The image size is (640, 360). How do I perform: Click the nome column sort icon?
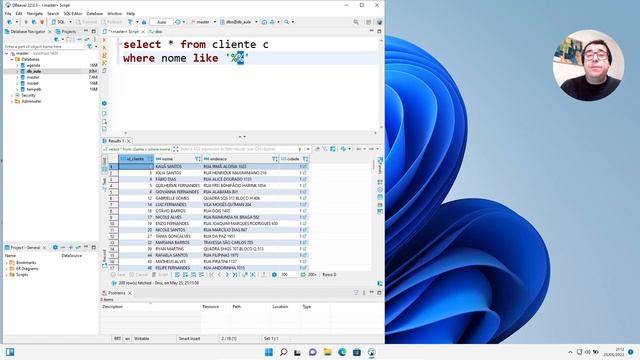point(198,159)
